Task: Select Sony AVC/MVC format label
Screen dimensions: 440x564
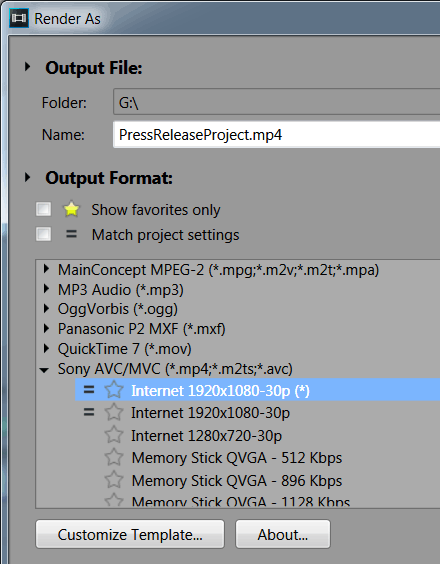Action: point(175,369)
